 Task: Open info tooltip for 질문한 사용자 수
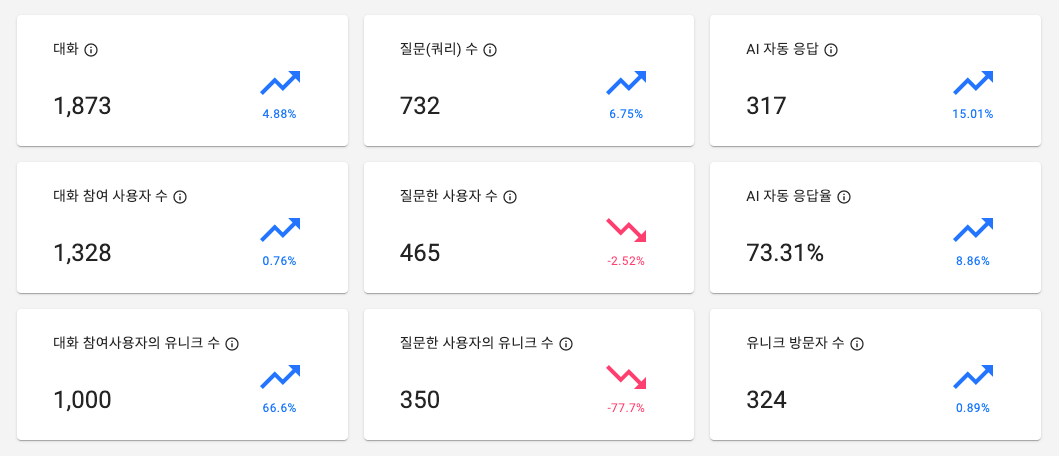pyautogui.click(x=510, y=197)
